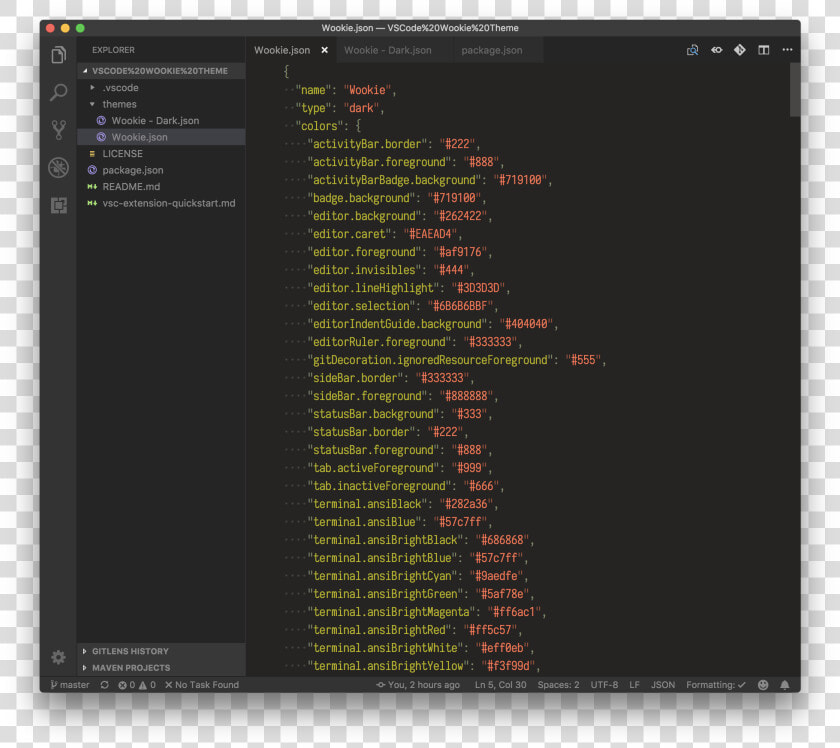The image size is (840, 748).
Task: Click the "name": "Wookie" line in editor
Action: click(x=346, y=90)
